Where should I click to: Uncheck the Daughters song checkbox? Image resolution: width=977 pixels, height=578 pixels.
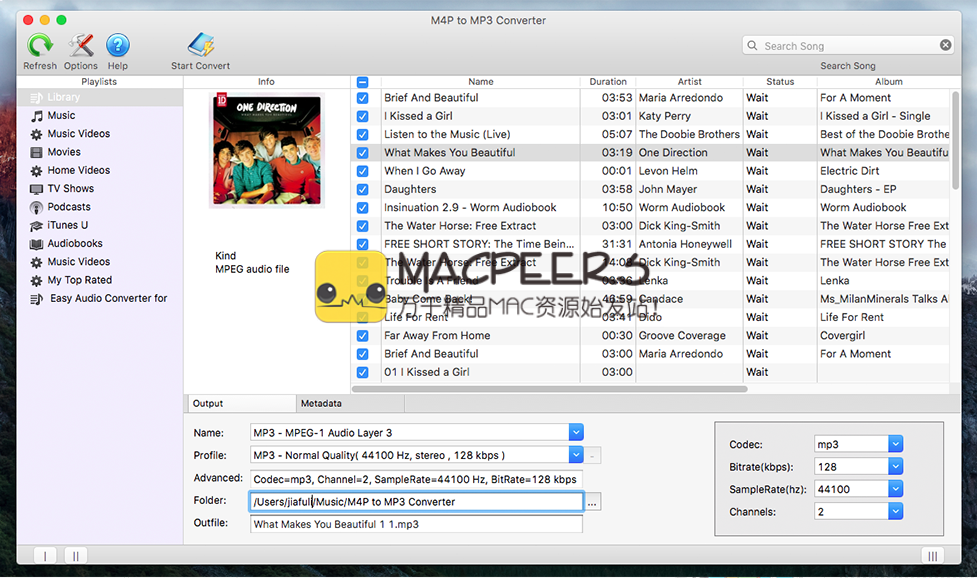tap(362, 189)
